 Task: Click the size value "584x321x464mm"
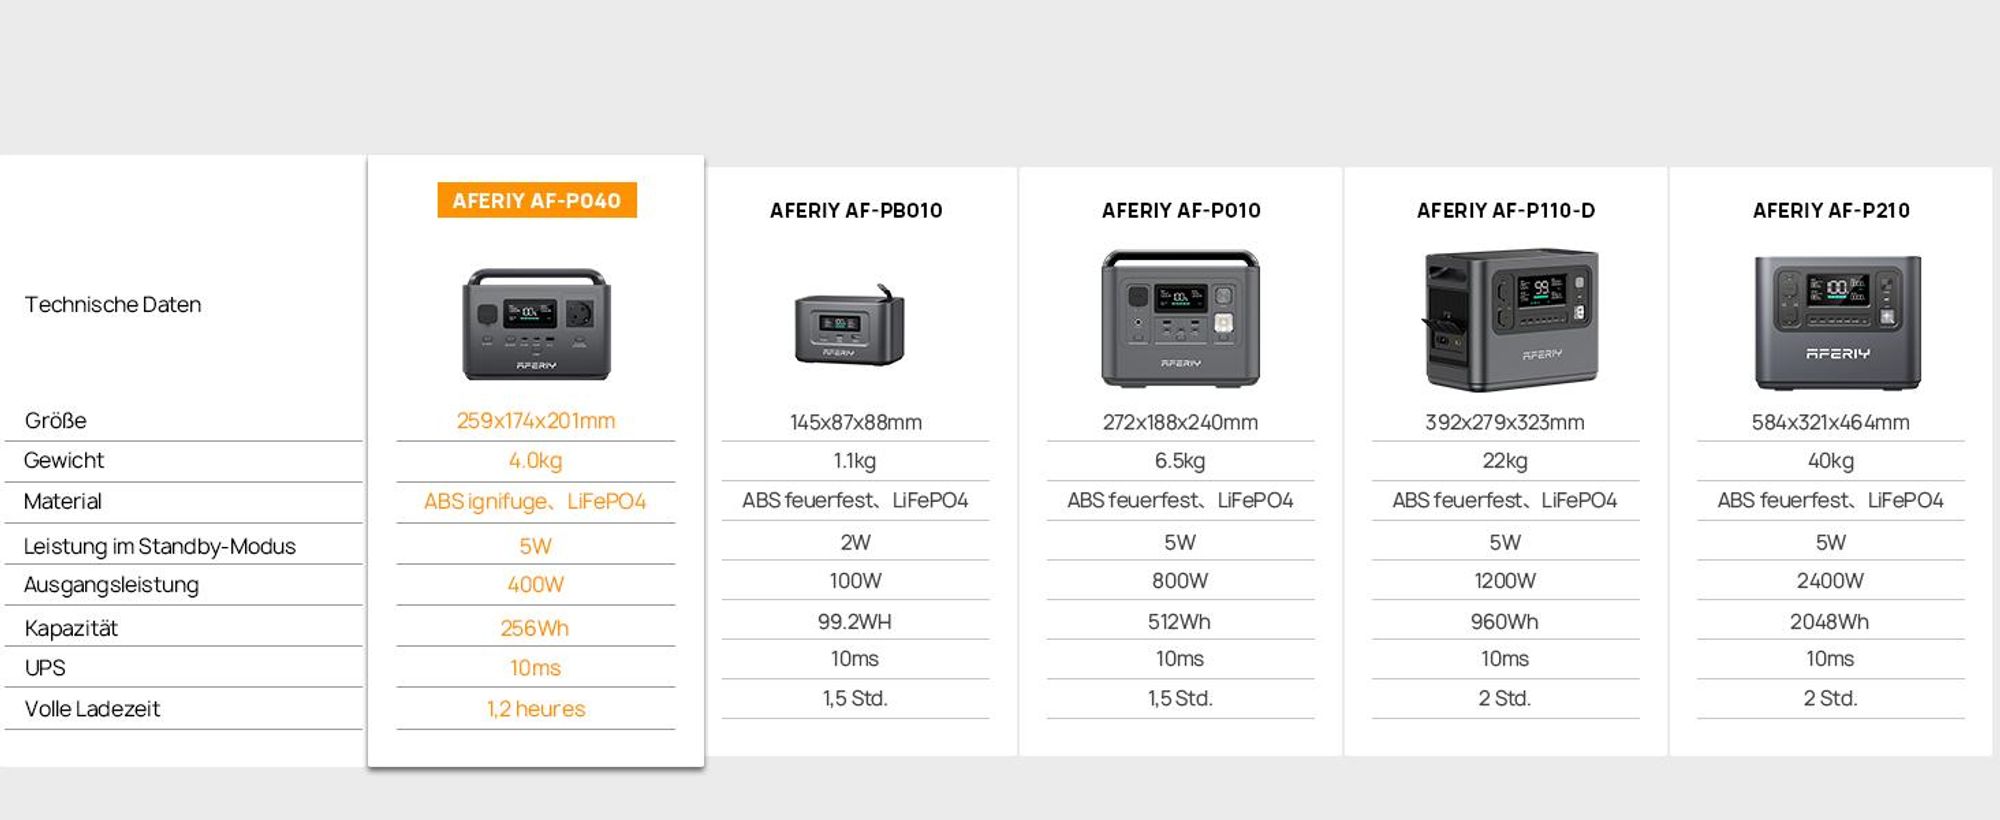(1831, 422)
